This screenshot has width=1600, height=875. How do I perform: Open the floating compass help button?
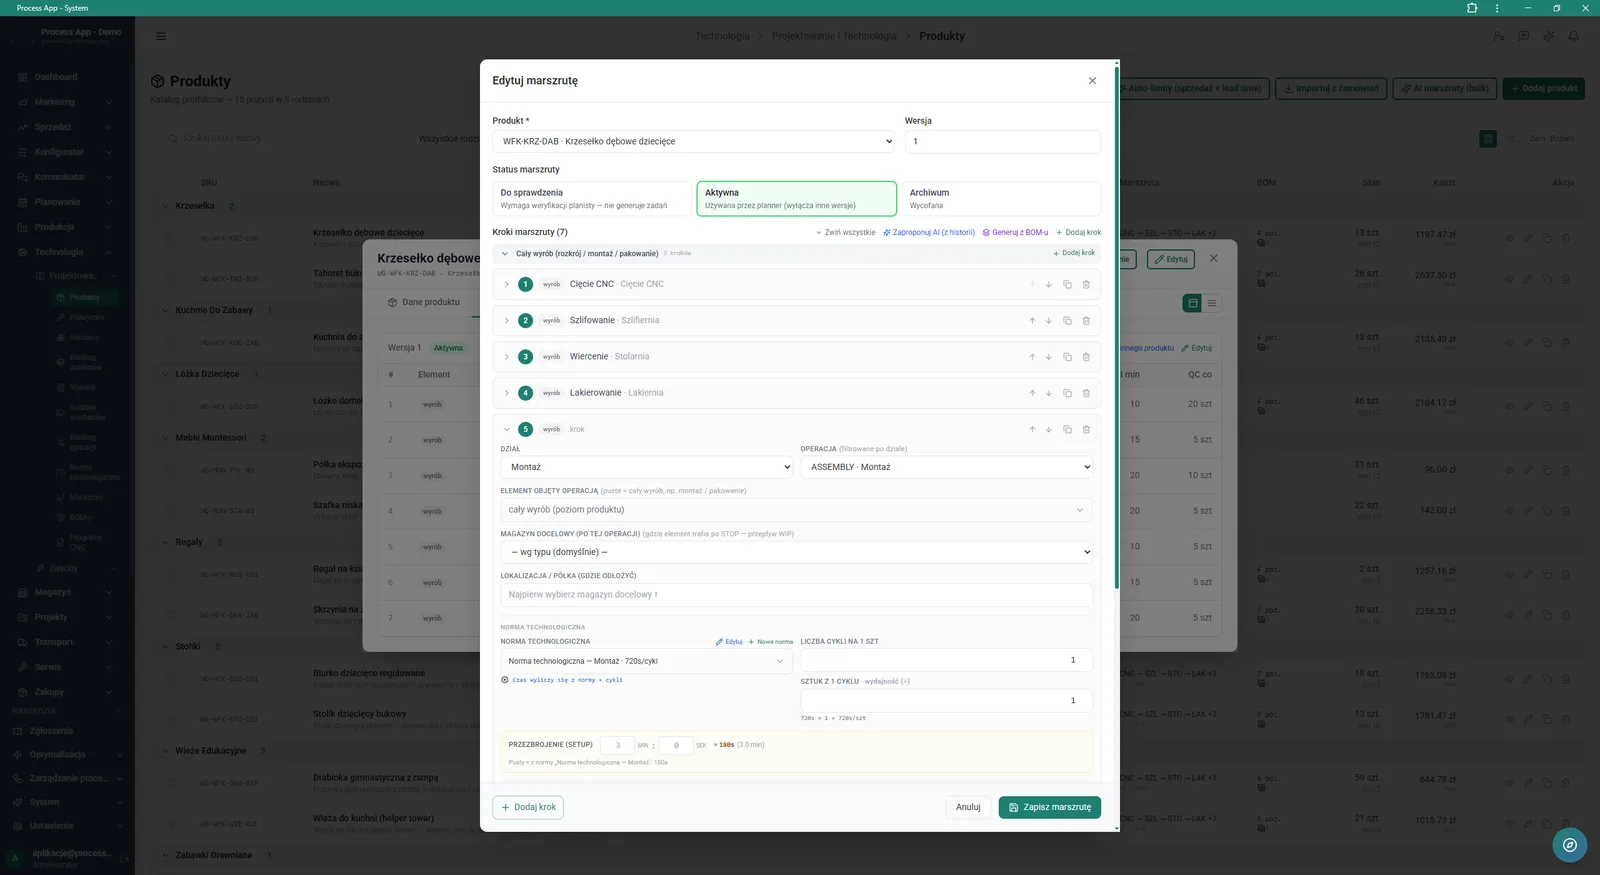(x=1569, y=845)
